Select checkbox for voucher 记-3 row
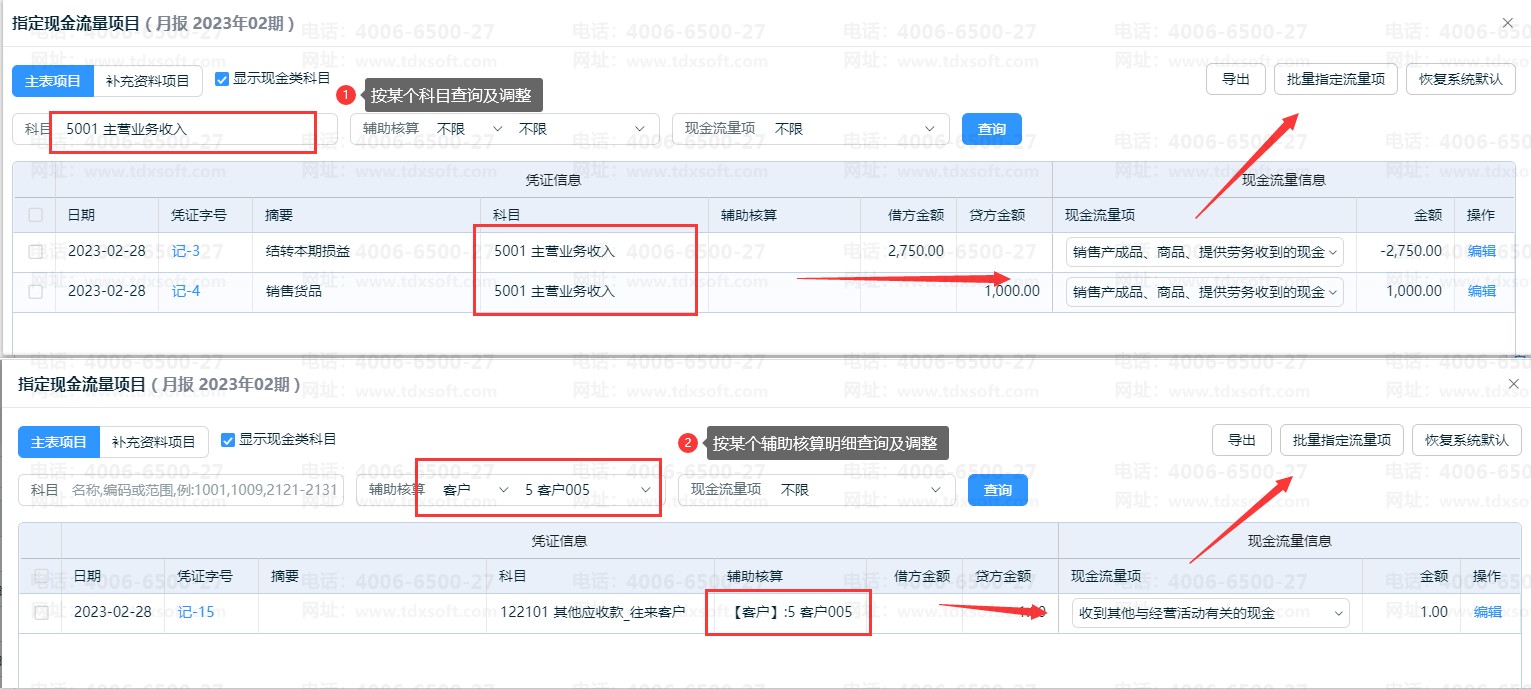 pyautogui.click(x=36, y=252)
